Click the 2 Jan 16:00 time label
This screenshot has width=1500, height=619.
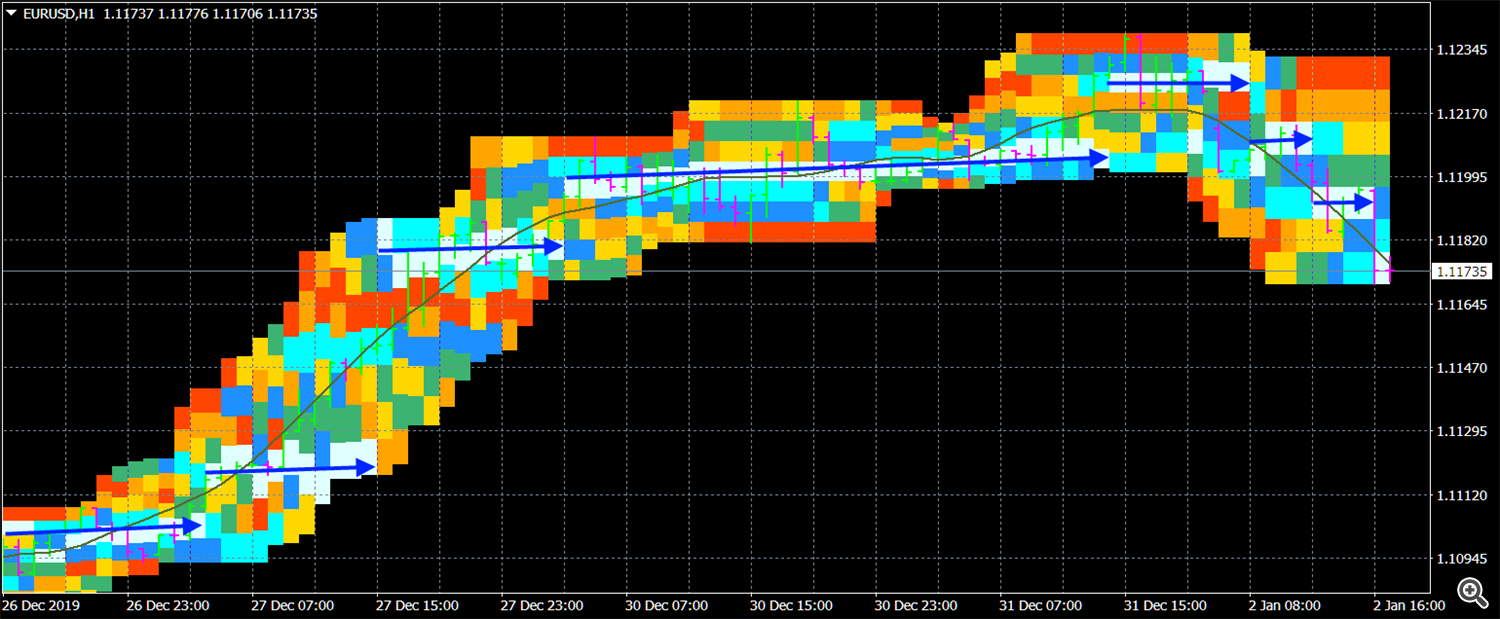[x=1410, y=606]
